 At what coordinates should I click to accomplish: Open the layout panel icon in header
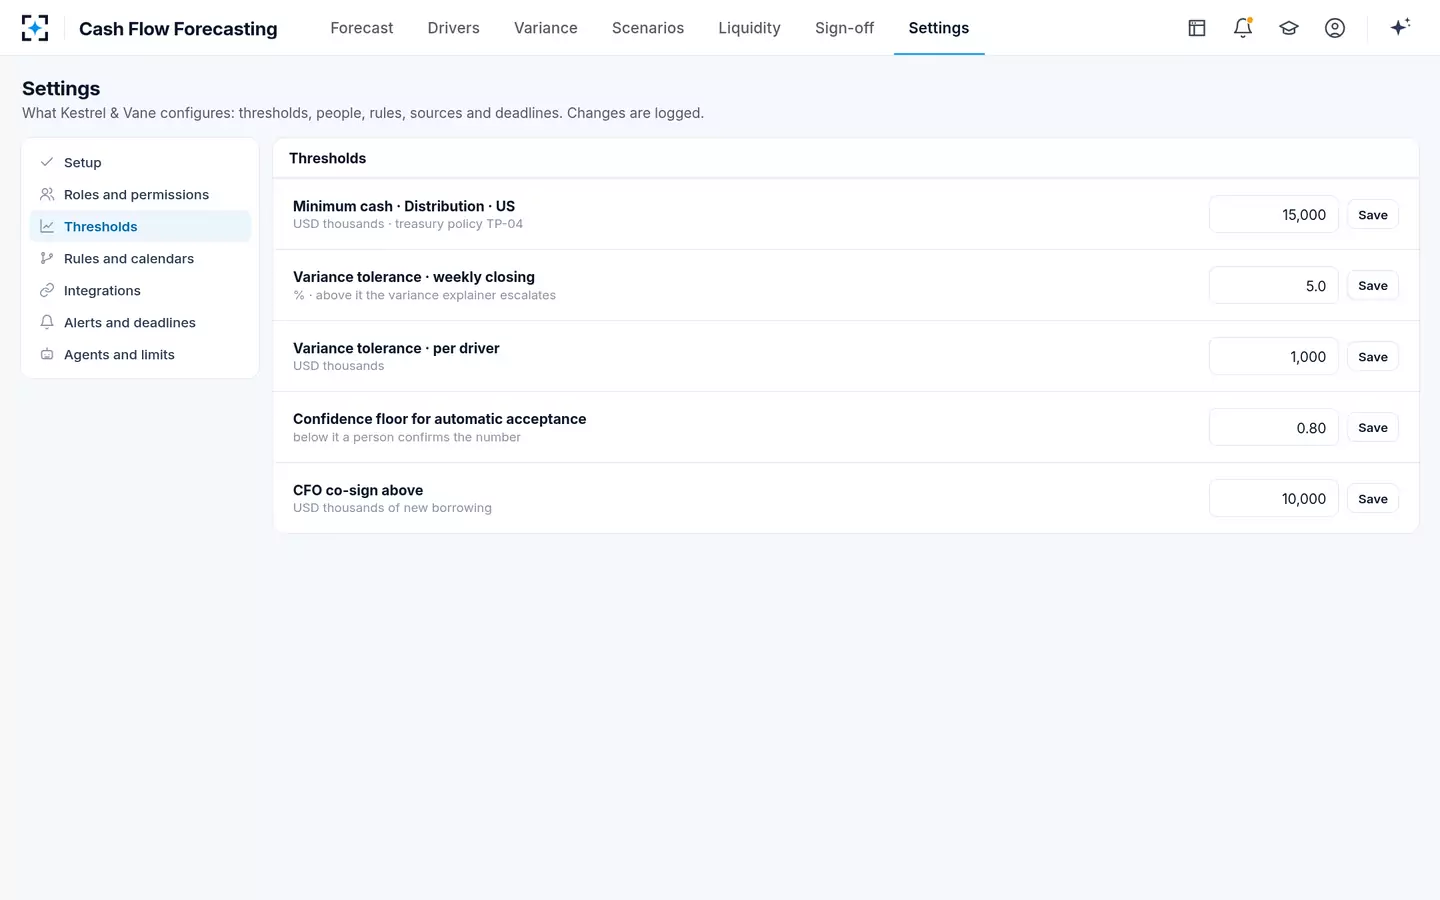point(1197,28)
